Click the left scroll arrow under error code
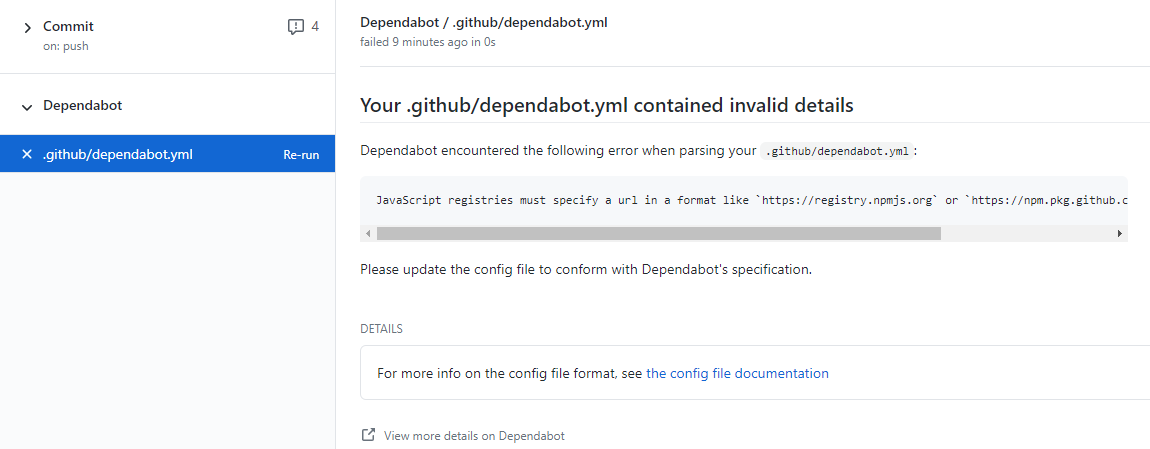 click(x=368, y=233)
